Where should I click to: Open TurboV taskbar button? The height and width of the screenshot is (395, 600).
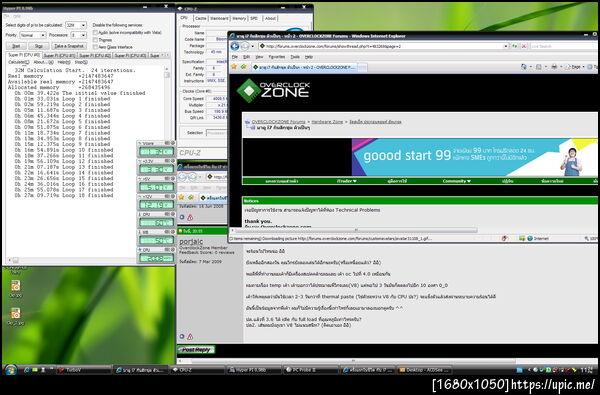pyautogui.click(x=84, y=370)
